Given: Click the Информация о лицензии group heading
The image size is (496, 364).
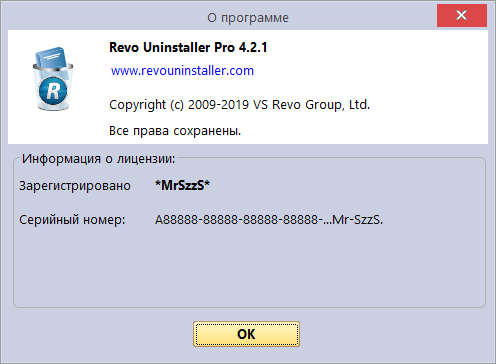Looking at the screenshot, I should tap(98, 159).
